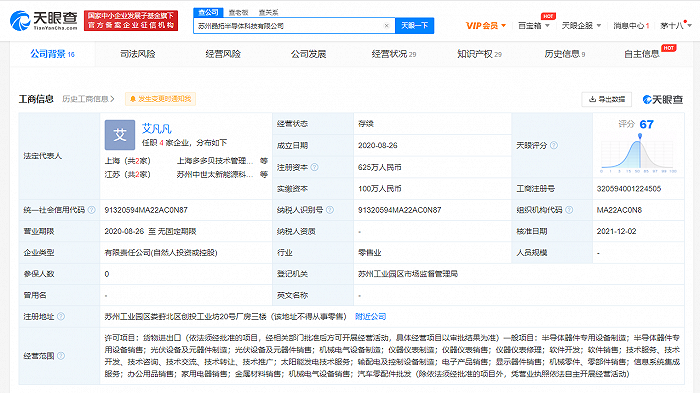The width and height of the screenshot is (700, 393).
Task: Click the 艾 avatar of legal representative
Action: tap(120, 135)
